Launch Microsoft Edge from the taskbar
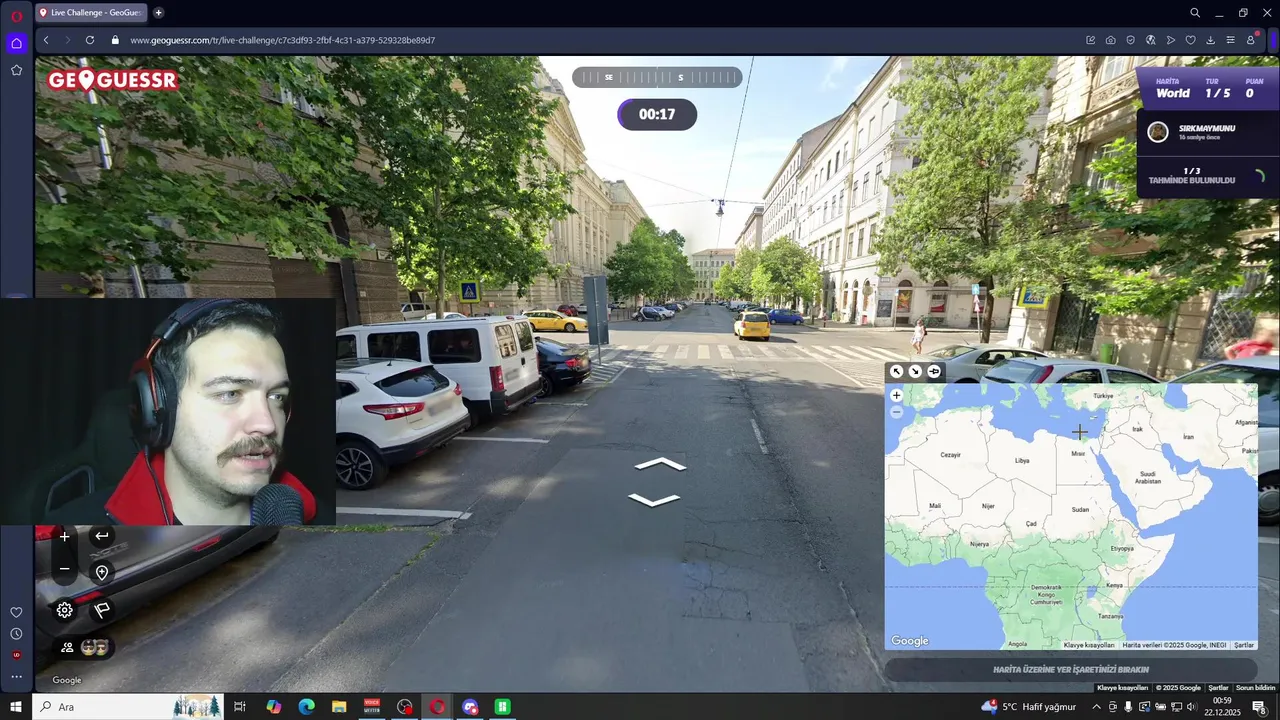 [x=306, y=707]
